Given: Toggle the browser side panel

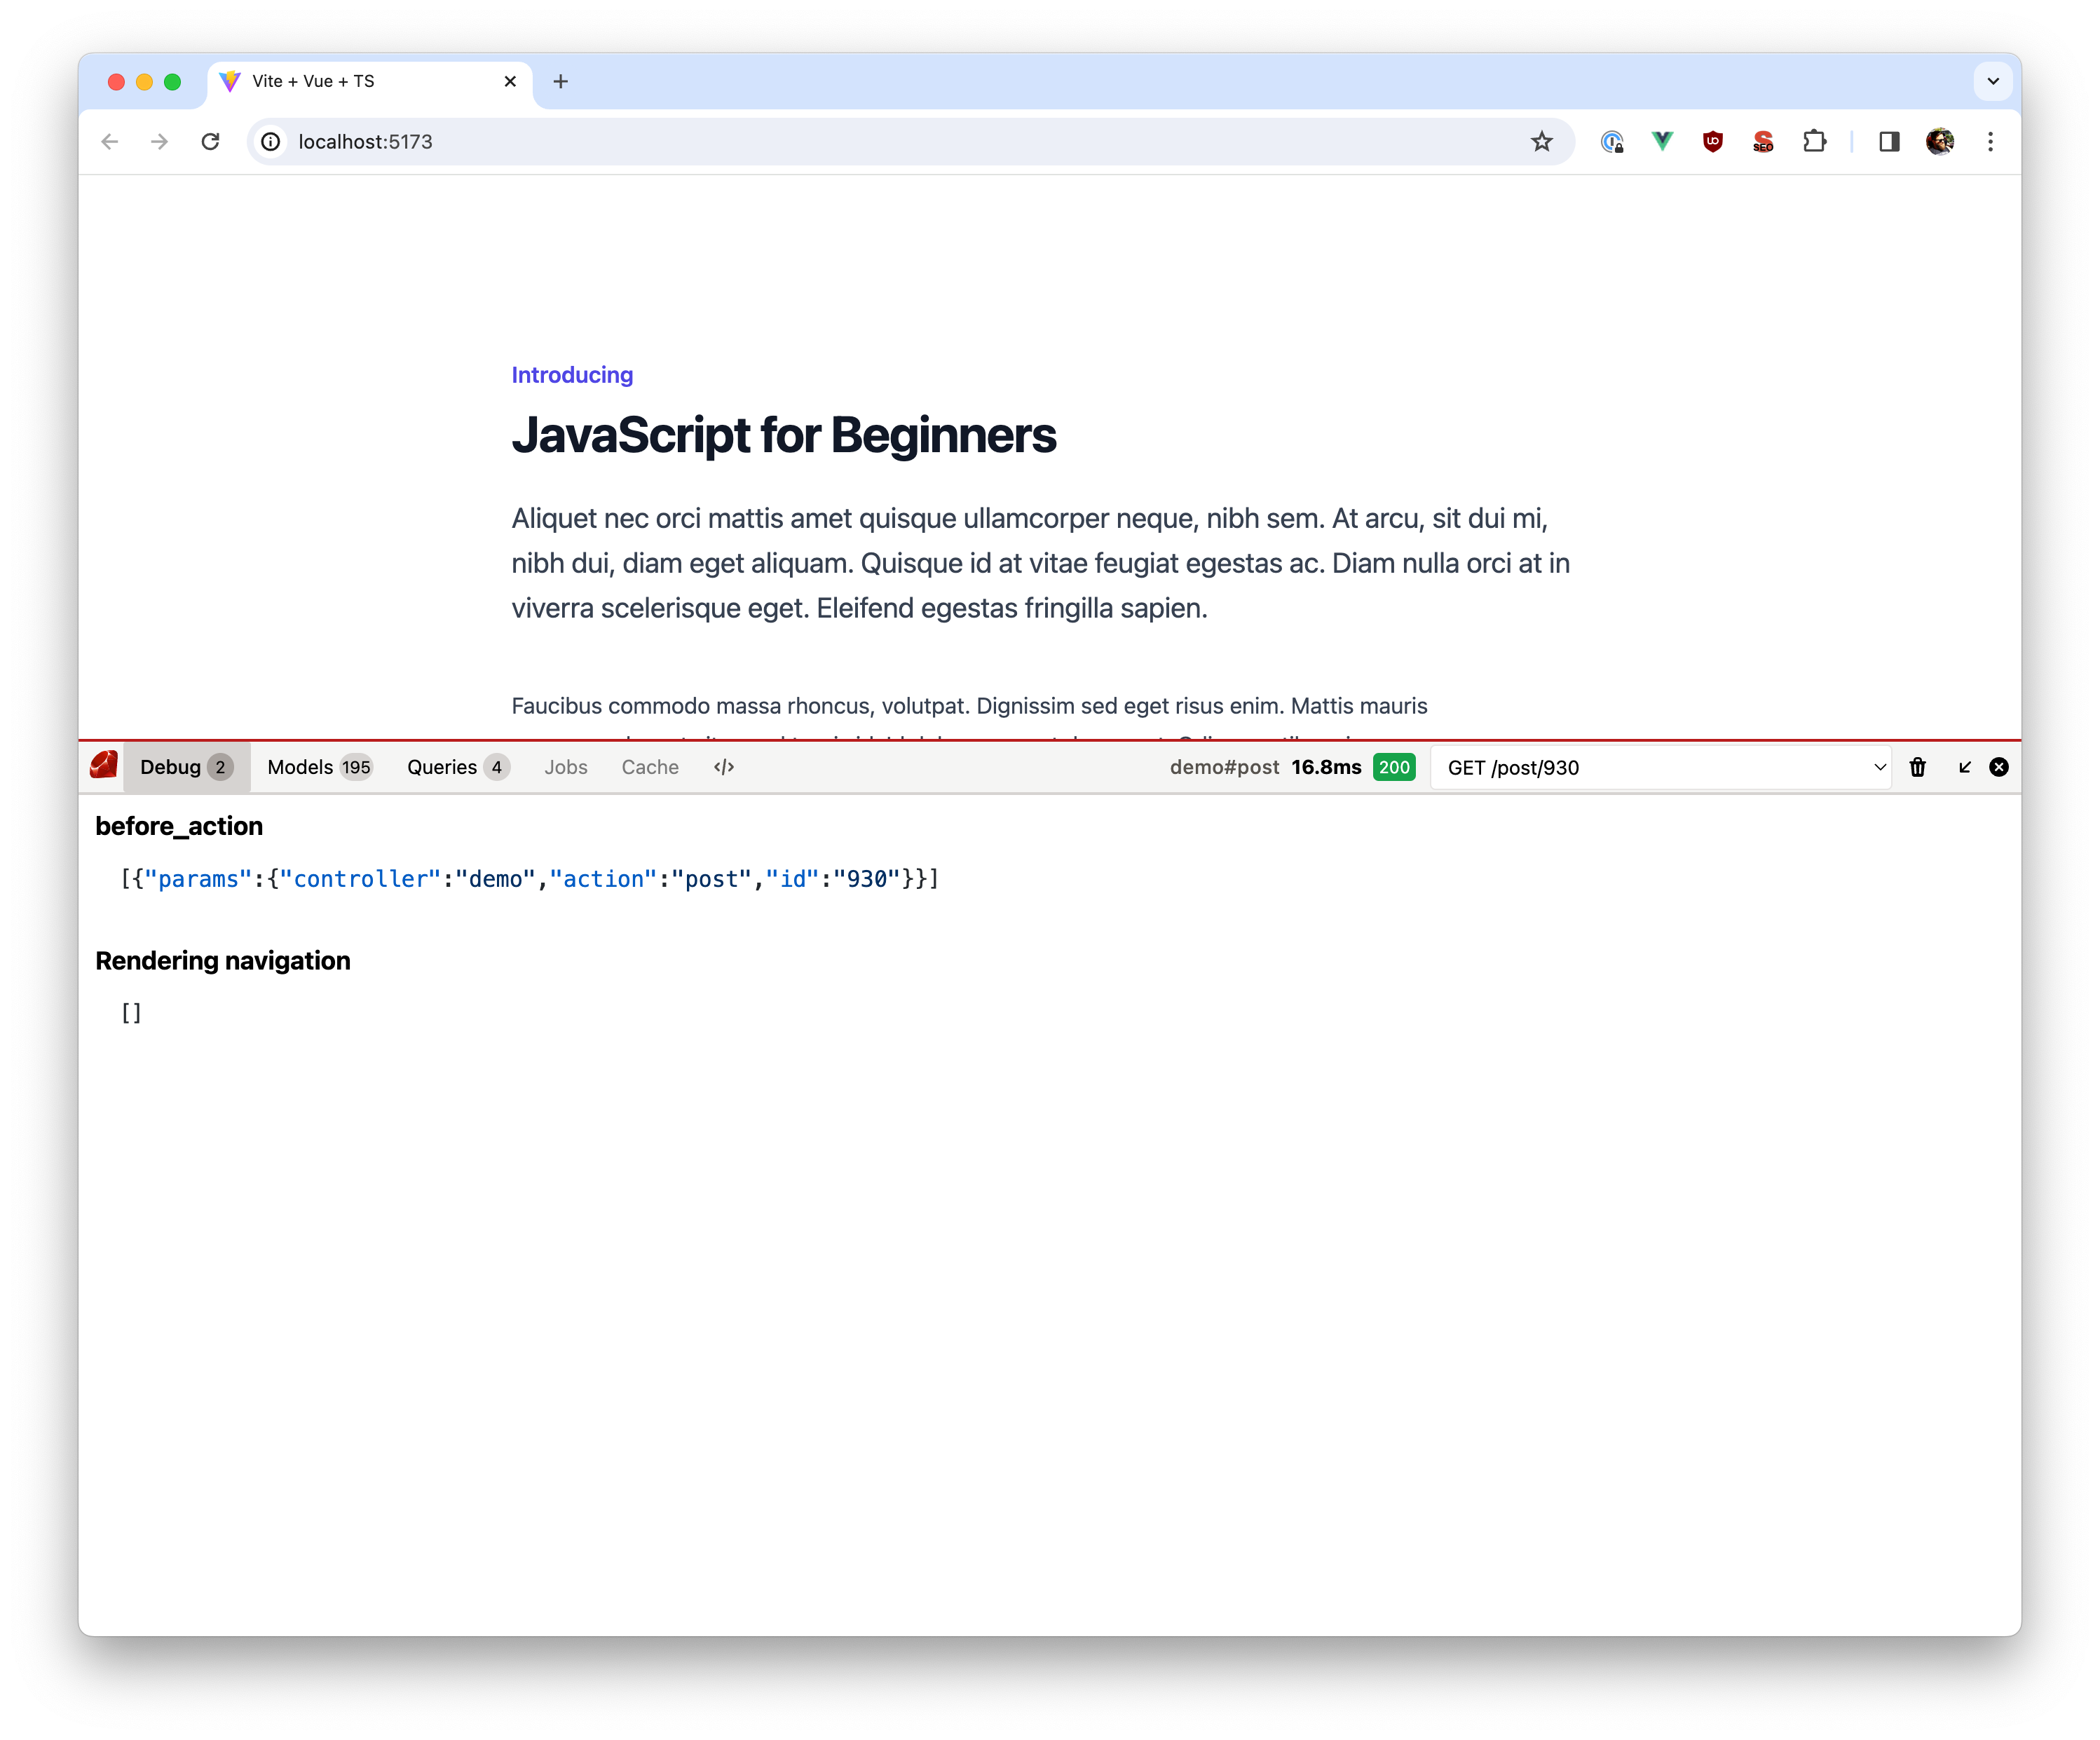Looking at the screenshot, I should tap(1889, 142).
